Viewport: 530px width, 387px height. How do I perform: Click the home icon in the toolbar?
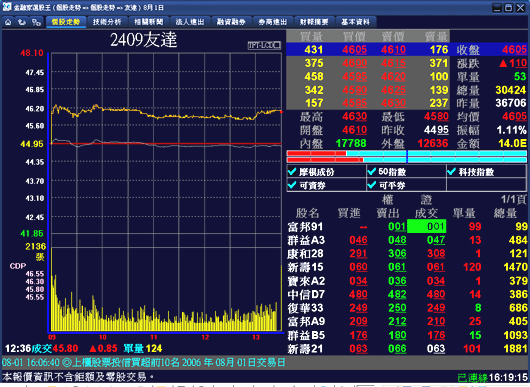pos(8,22)
